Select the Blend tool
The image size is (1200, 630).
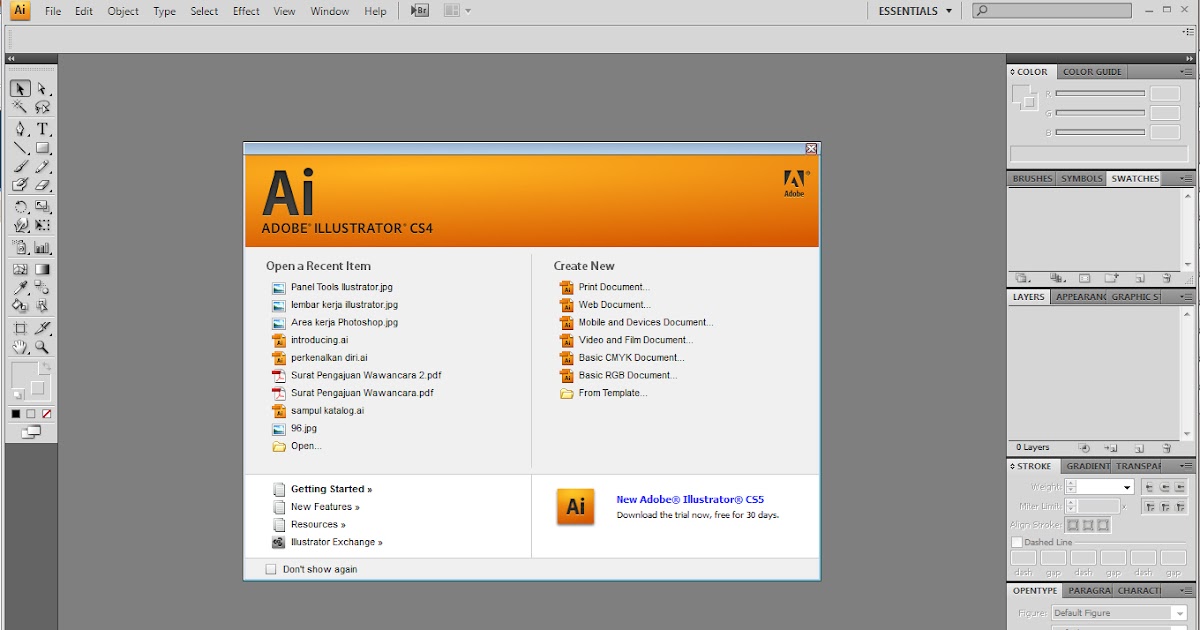point(42,287)
